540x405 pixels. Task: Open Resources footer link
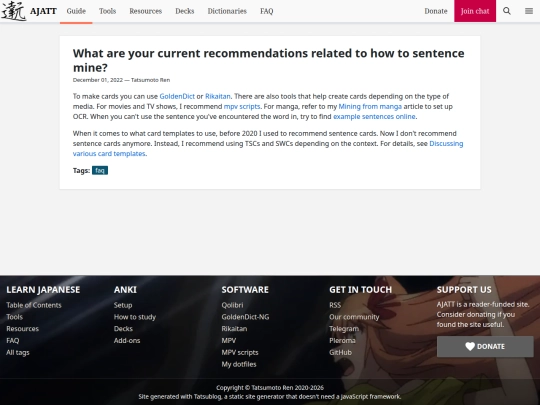click(22, 329)
